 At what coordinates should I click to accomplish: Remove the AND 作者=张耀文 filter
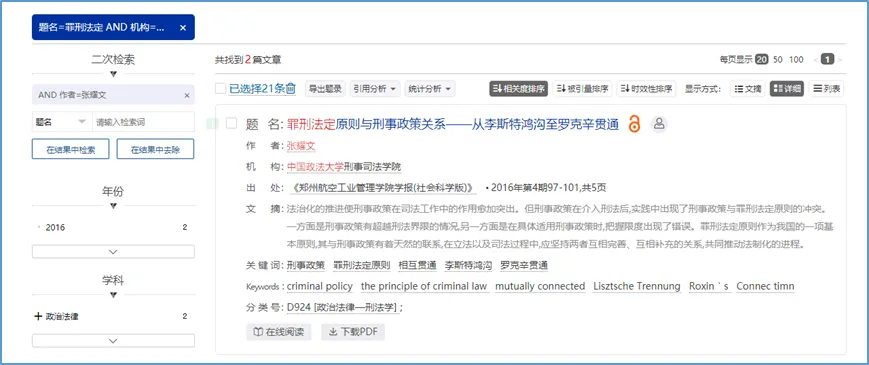click(x=187, y=95)
